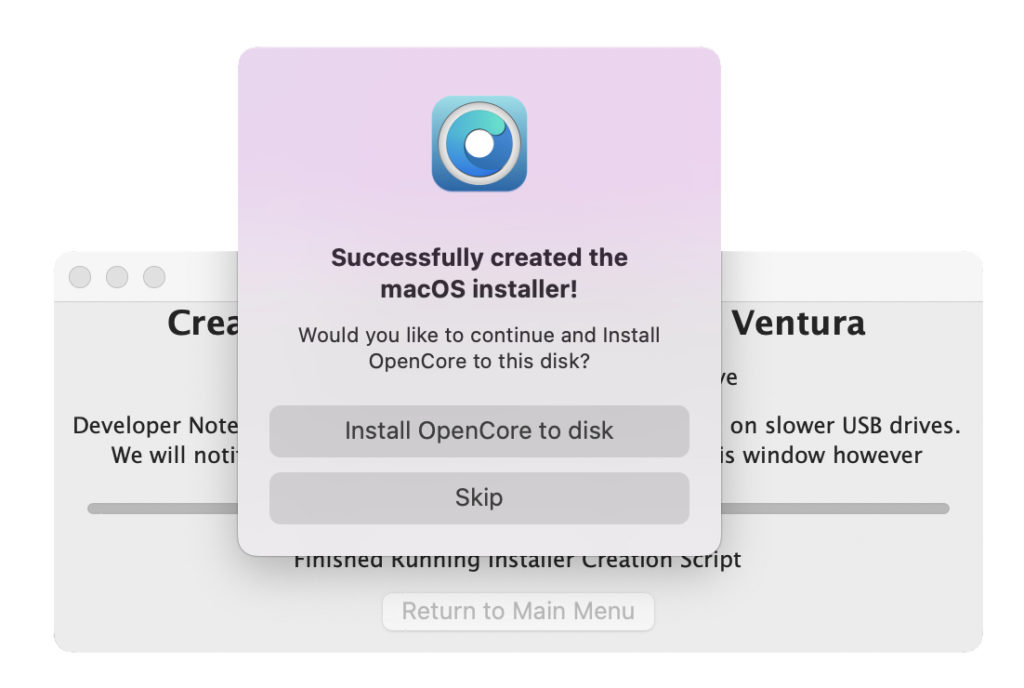Click 'Finished Running Installer Creation Script' status
The width and height of the screenshot is (1024, 688).
pos(517,561)
